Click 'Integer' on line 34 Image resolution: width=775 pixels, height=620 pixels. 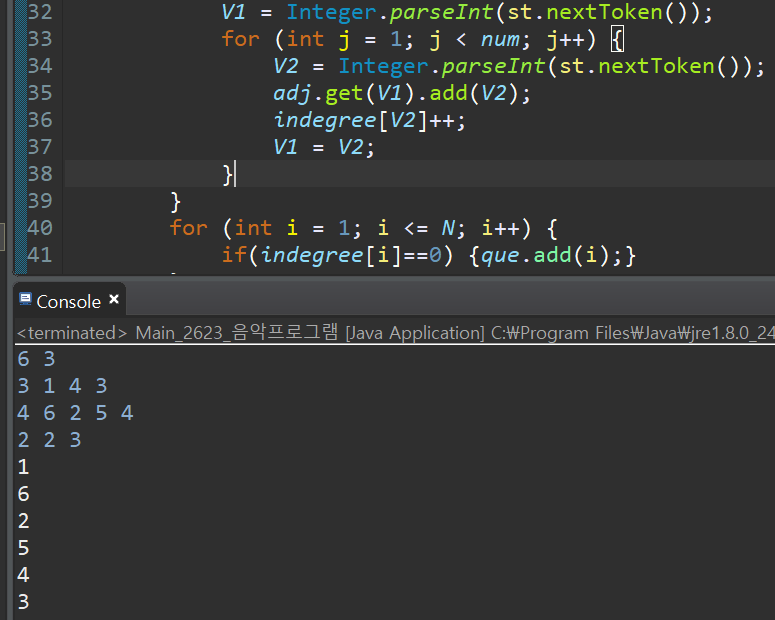[383, 66]
